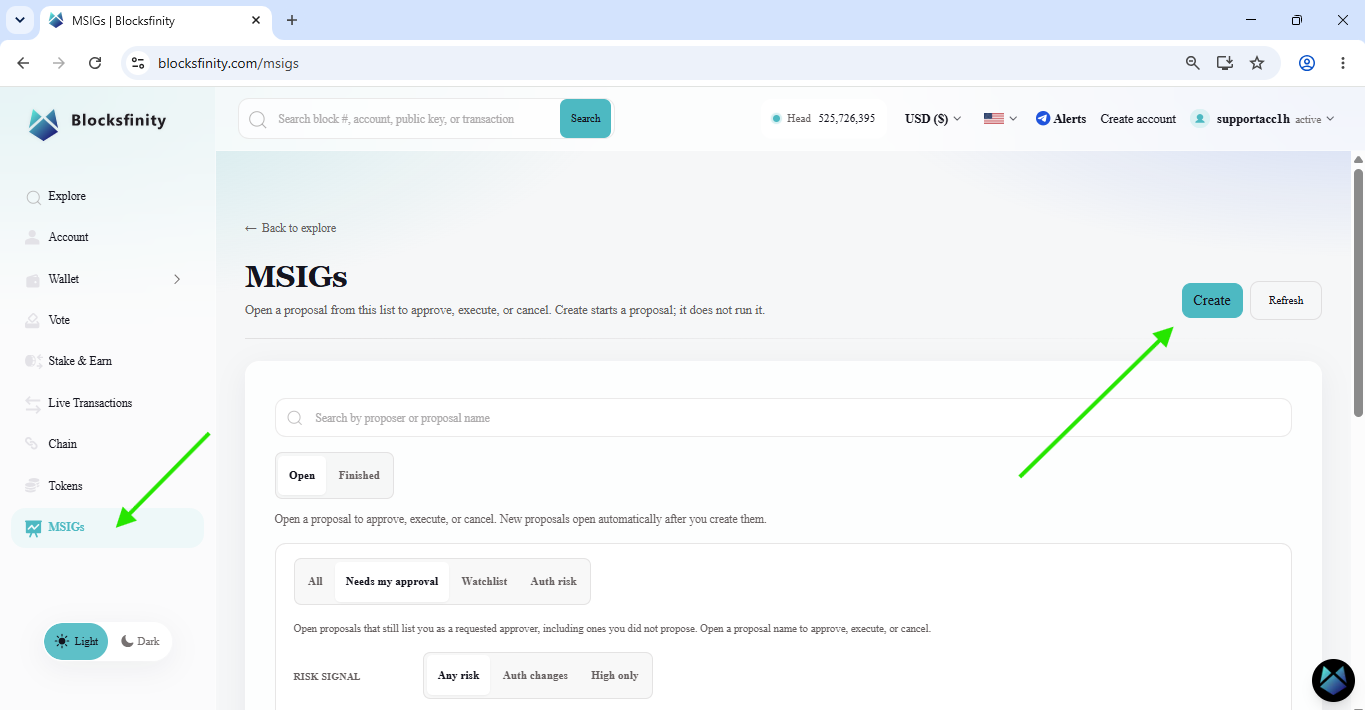Open the USD ($) currency dropdown

933,118
